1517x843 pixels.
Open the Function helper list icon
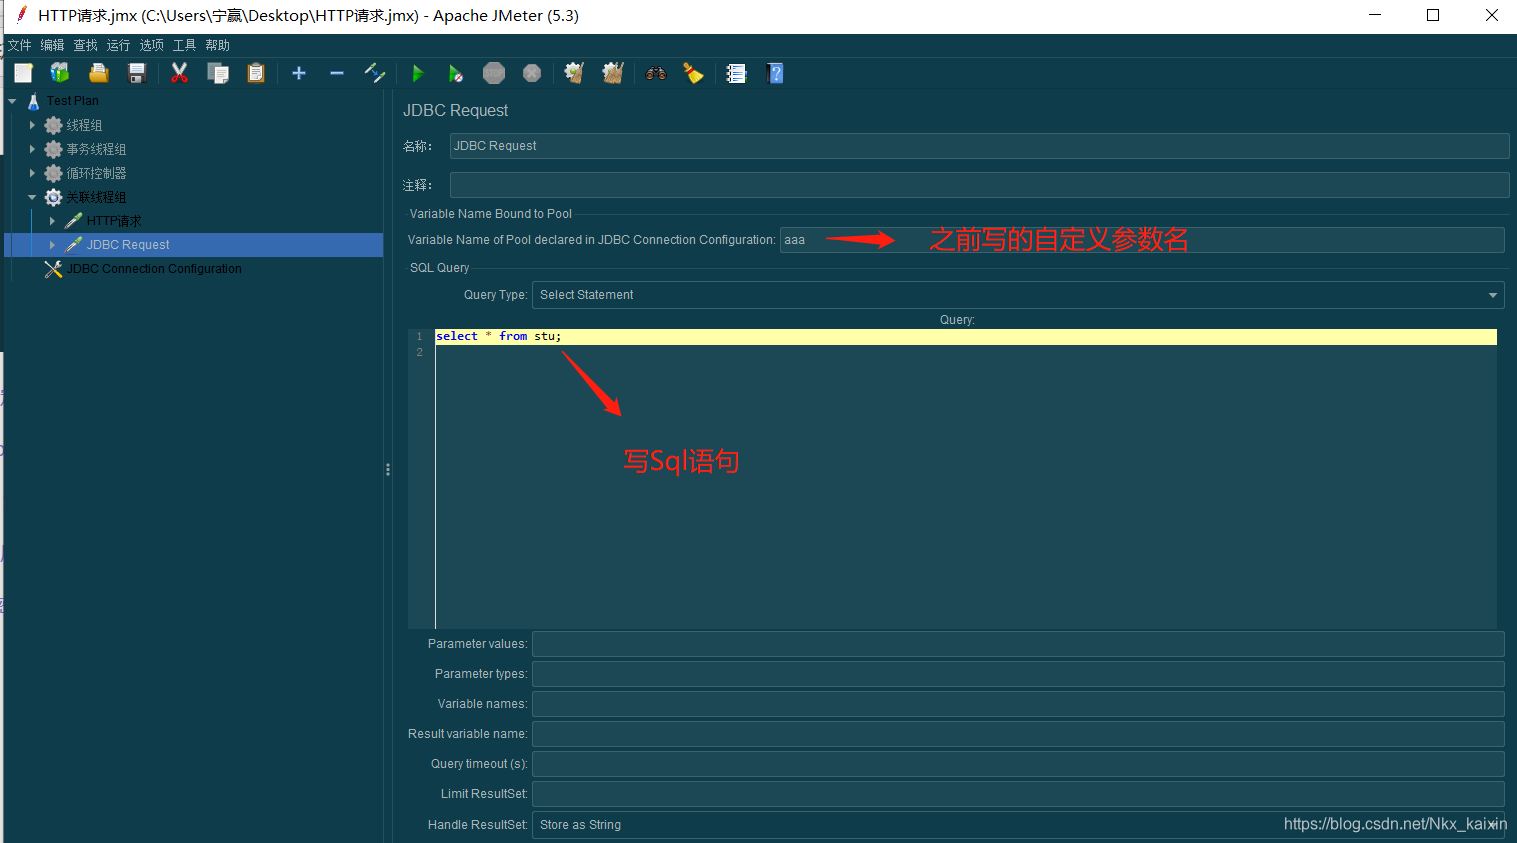point(736,73)
